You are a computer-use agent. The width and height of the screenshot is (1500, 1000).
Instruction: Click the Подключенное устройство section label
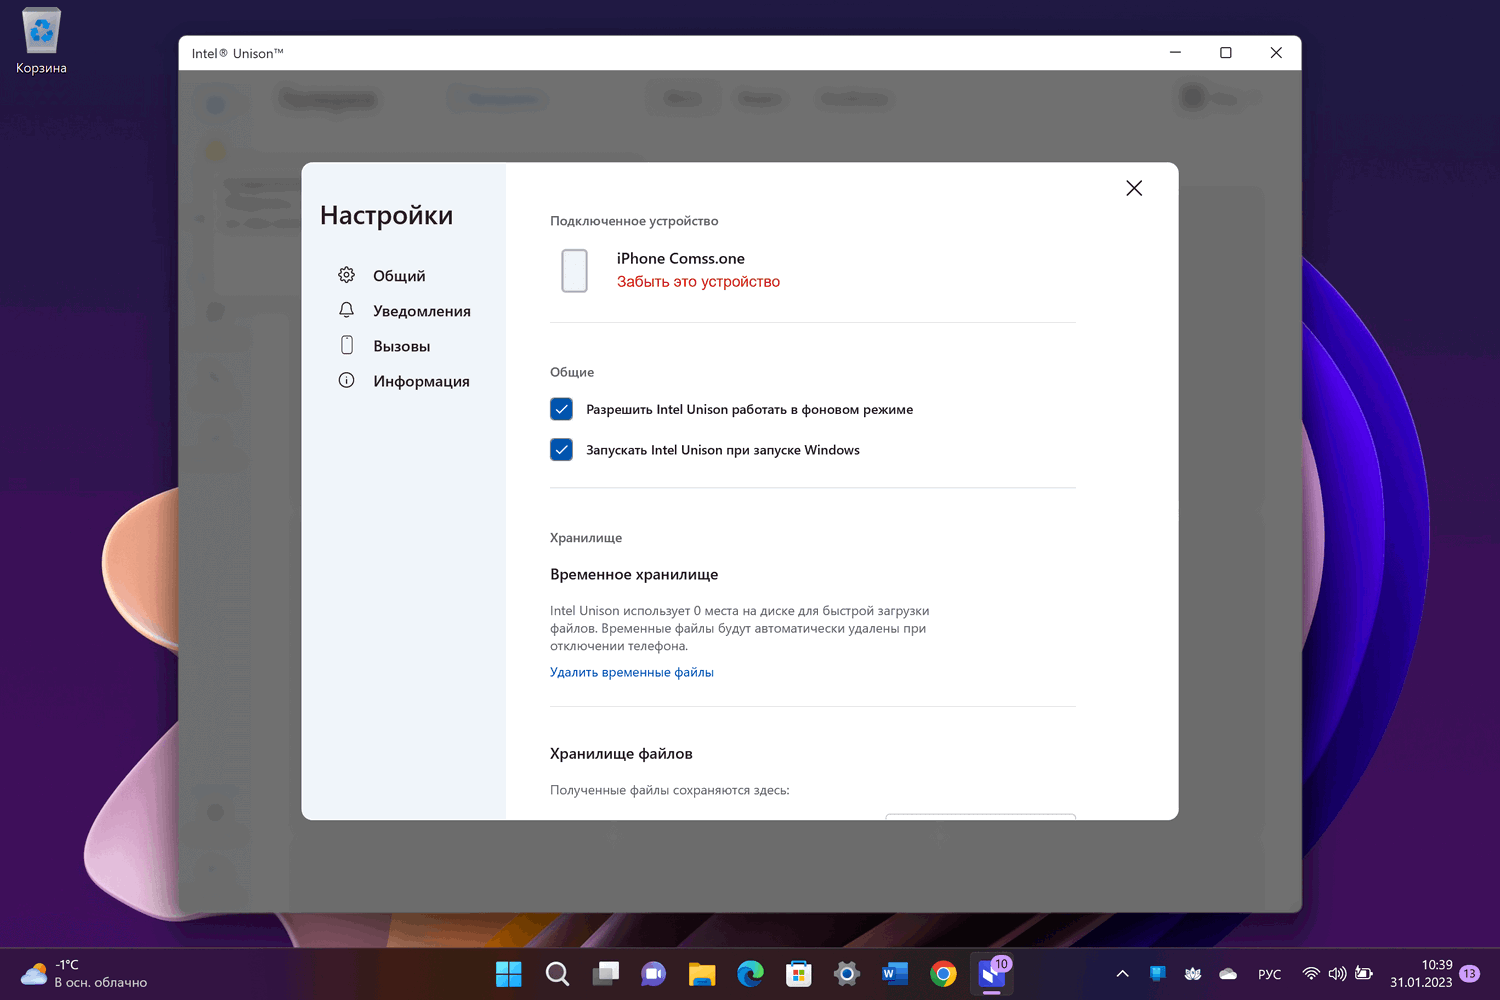click(634, 221)
